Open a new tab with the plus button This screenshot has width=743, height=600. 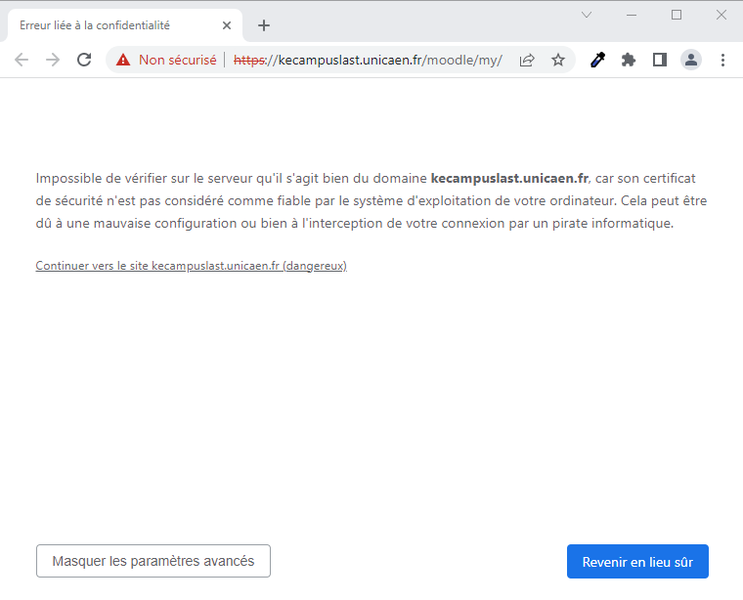point(264,25)
